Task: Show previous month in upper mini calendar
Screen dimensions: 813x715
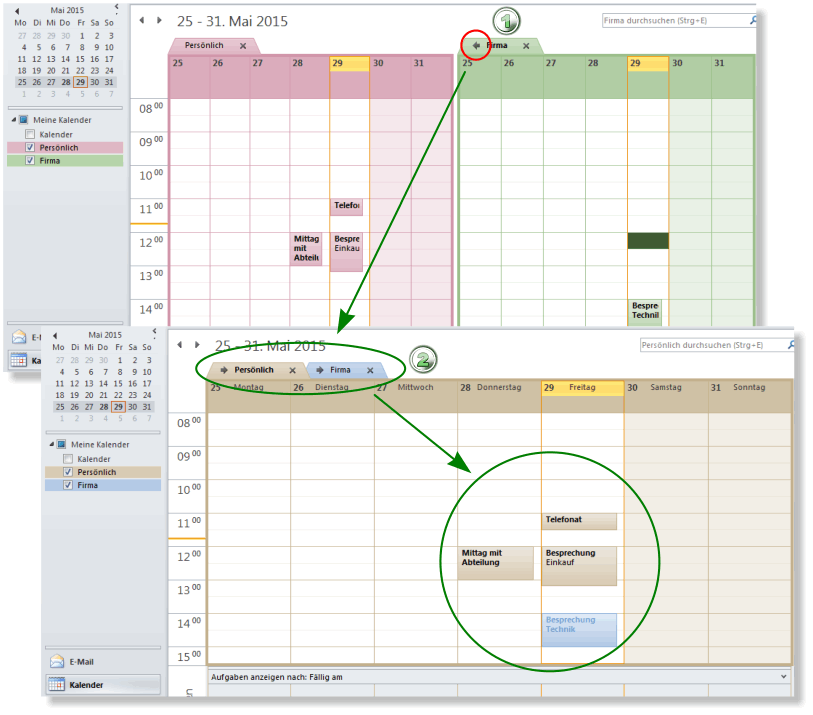Action: pyautogui.click(x=16, y=10)
